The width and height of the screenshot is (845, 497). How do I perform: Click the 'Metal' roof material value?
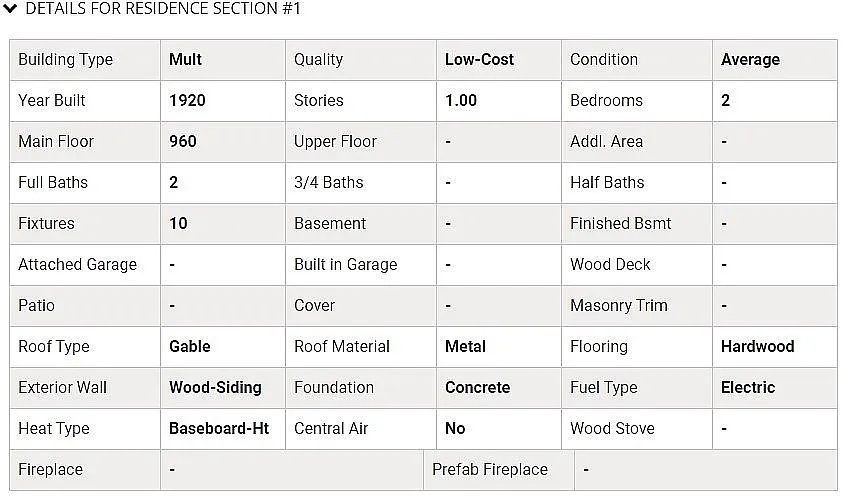(465, 346)
